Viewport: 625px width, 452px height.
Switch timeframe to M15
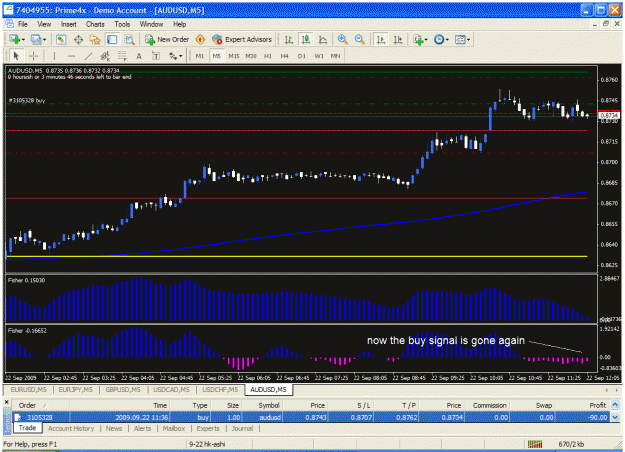(x=234, y=56)
